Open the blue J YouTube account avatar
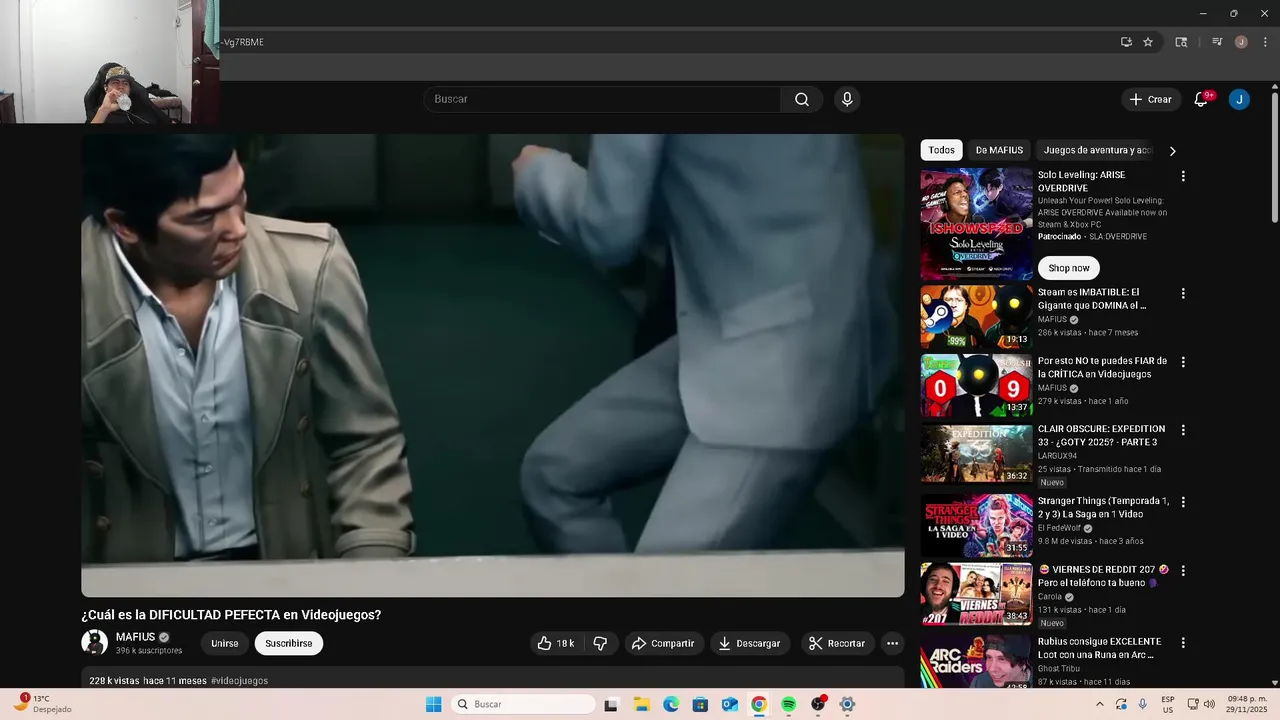The height and width of the screenshot is (720, 1280). [1239, 99]
